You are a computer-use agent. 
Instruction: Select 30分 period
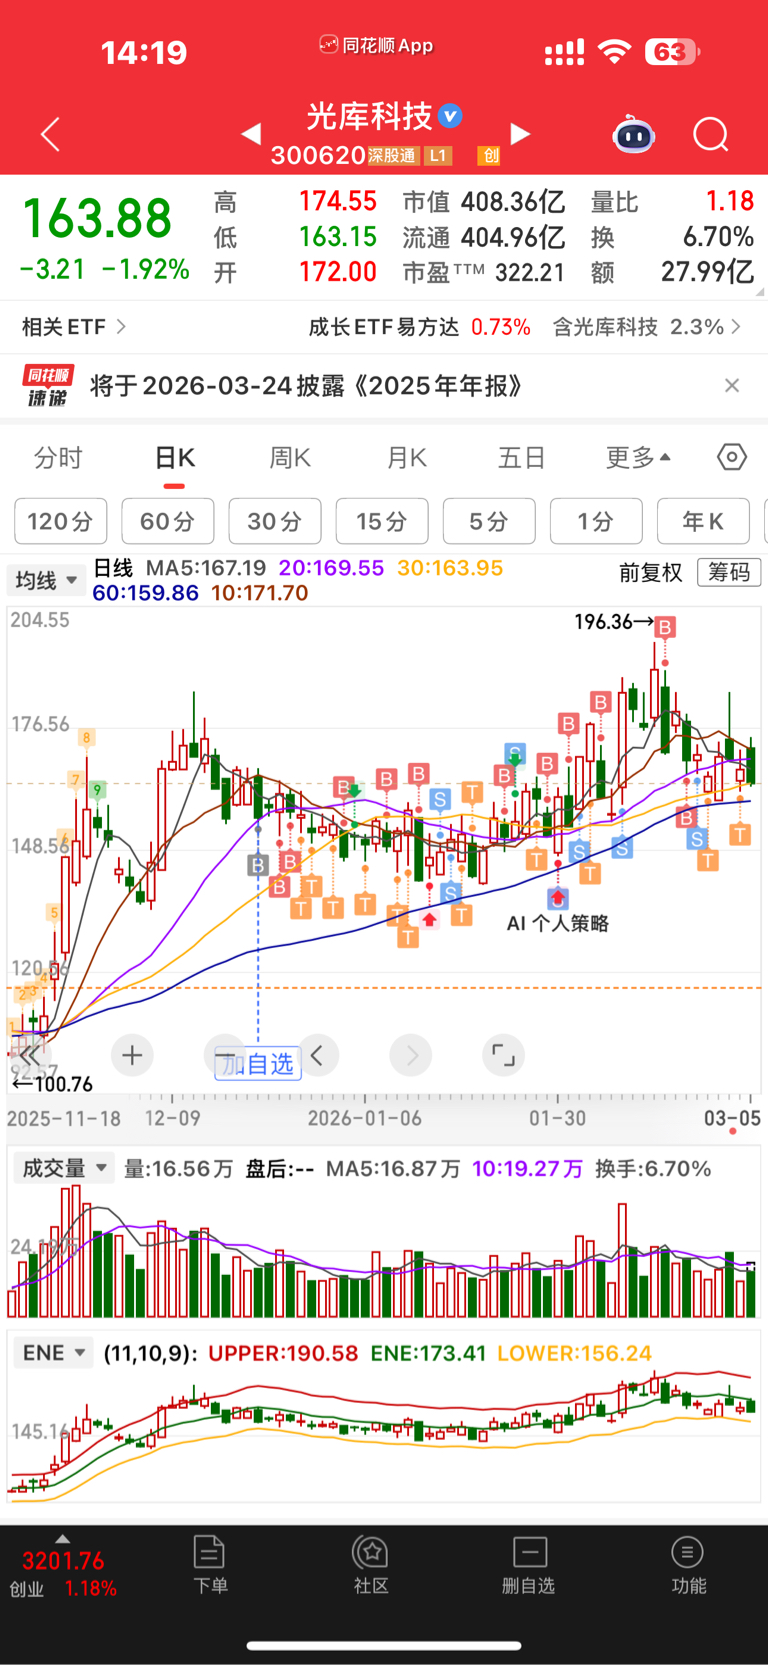pos(275,521)
